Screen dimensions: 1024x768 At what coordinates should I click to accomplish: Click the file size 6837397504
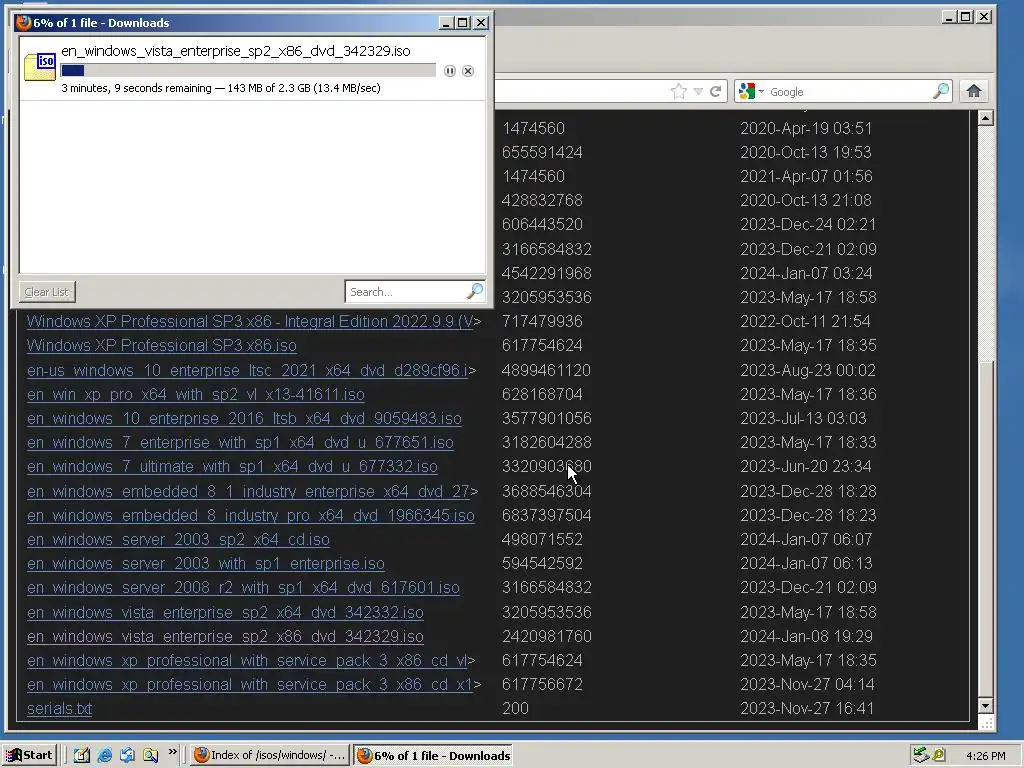click(547, 515)
